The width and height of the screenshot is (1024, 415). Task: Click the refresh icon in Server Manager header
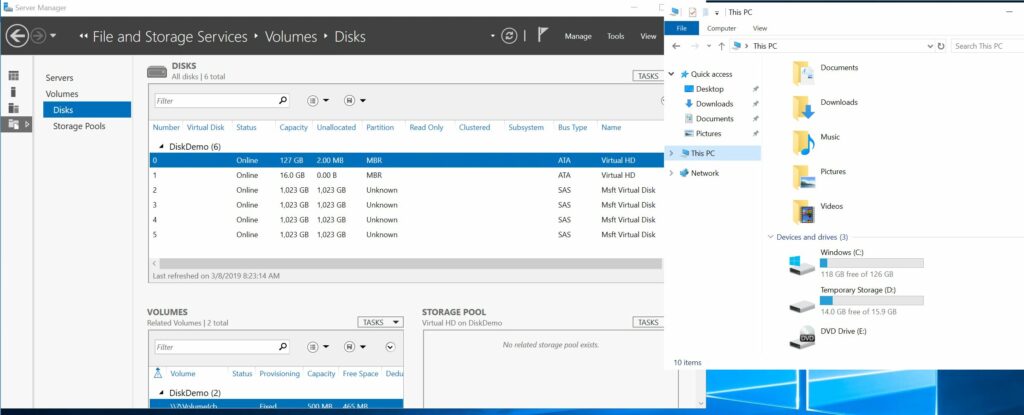(x=509, y=36)
